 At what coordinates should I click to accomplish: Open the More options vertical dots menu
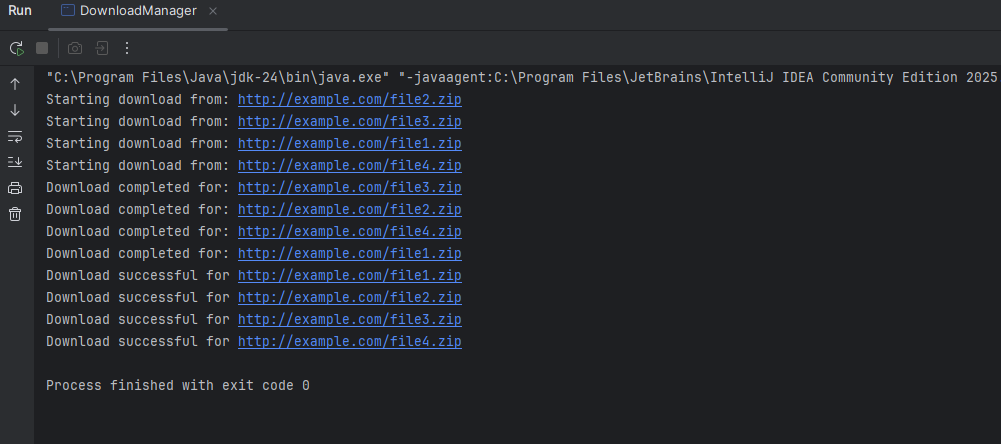coord(127,48)
